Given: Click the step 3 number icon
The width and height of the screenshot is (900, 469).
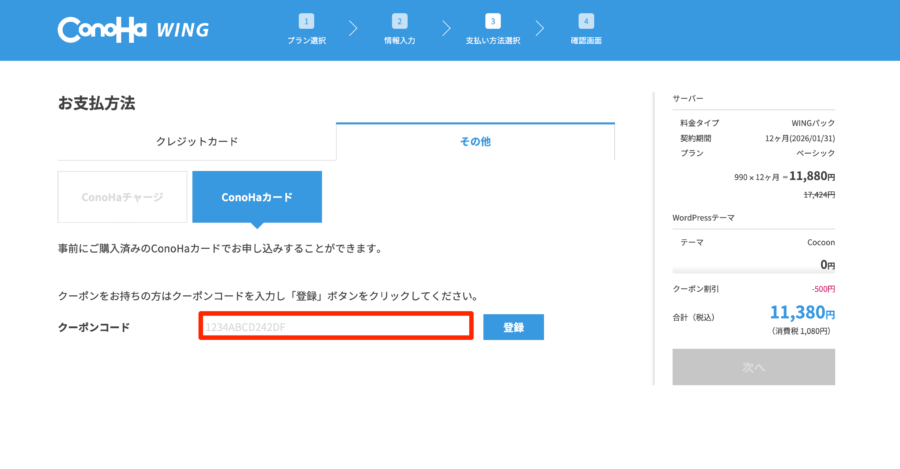Looking at the screenshot, I should point(492,20).
